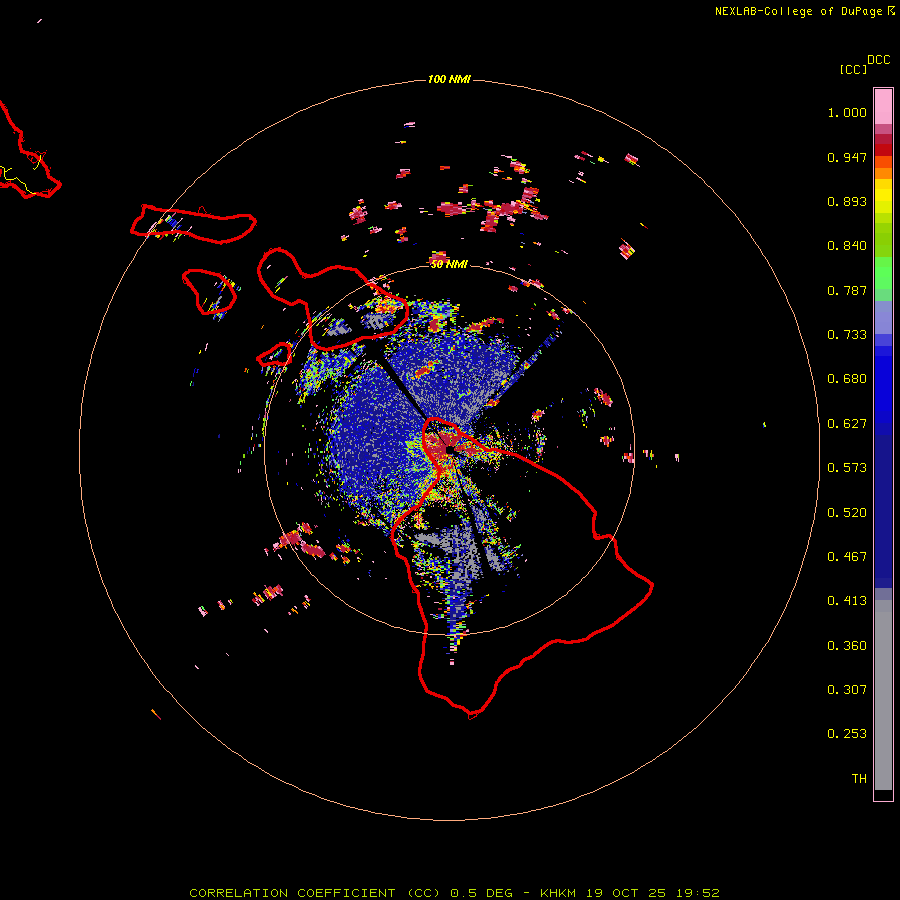Click the 0.573 scale value
The image size is (900, 900).
[x=847, y=468]
